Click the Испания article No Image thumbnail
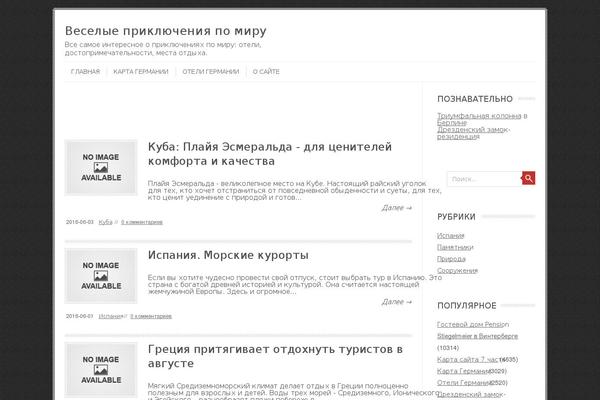 point(101,276)
